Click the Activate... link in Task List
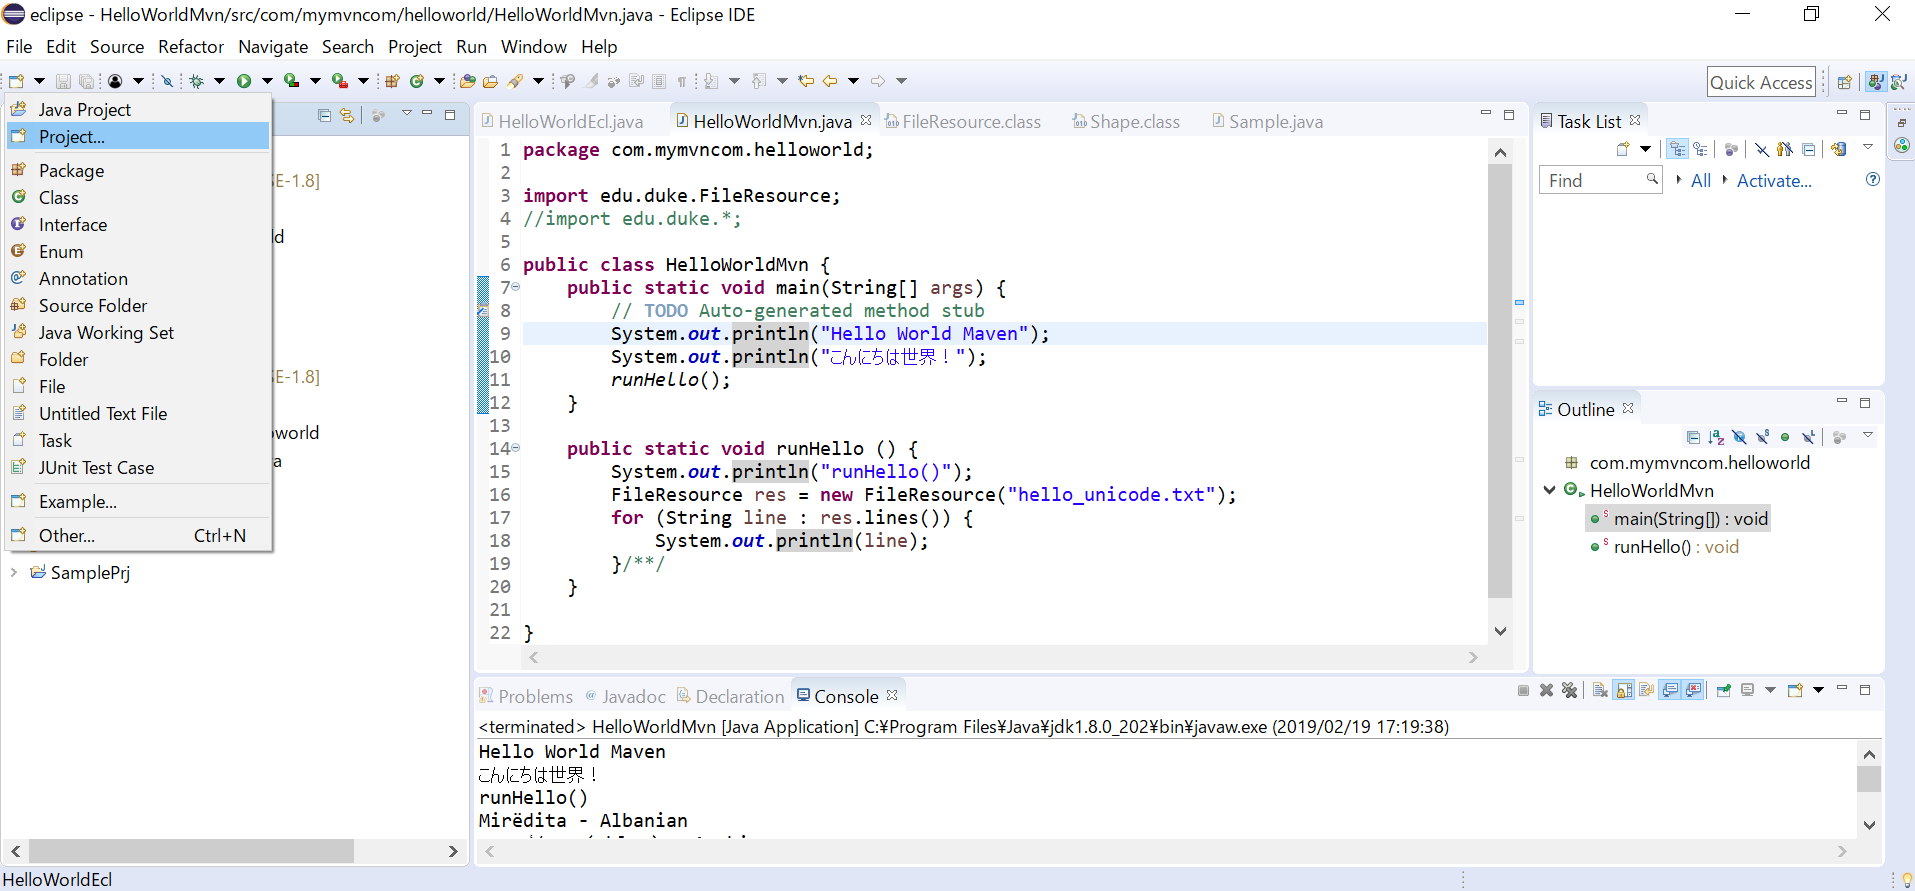The image size is (1915, 891). coord(1774,181)
